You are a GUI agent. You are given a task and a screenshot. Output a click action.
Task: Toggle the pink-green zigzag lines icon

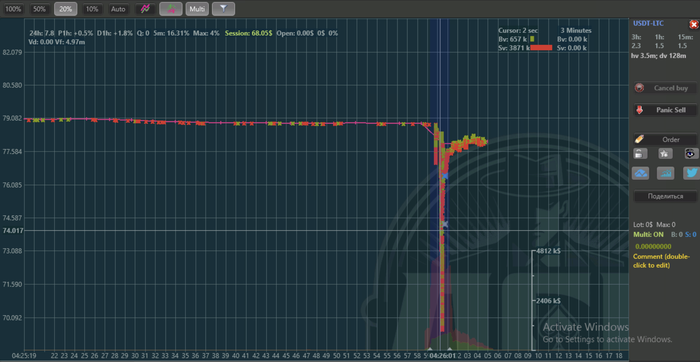[x=145, y=9]
